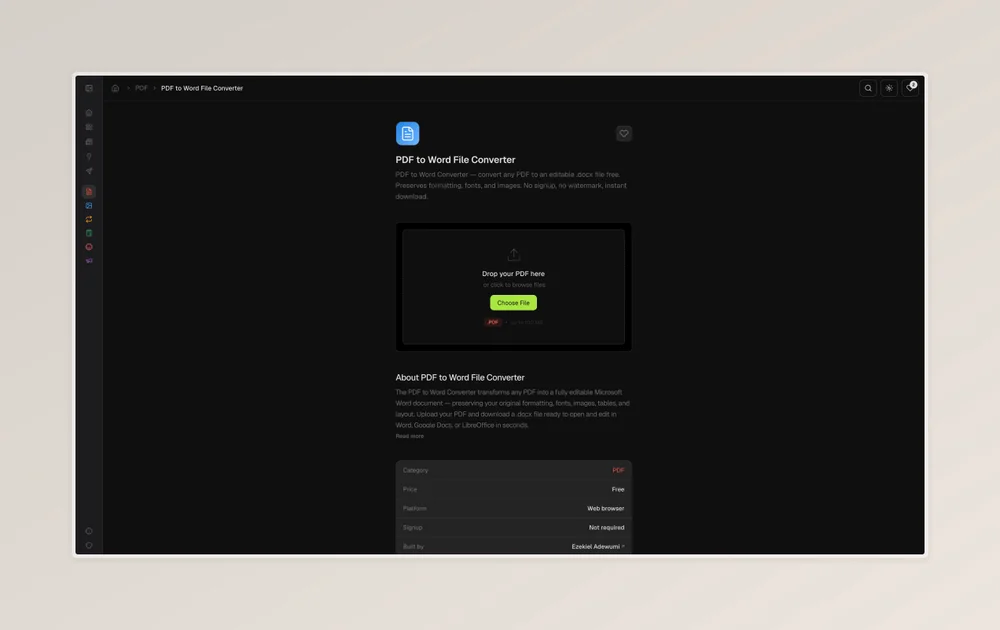The width and height of the screenshot is (1000, 630).
Task: Open the green spreadsheet tools sidebar icon
Action: [x=89, y=233]
